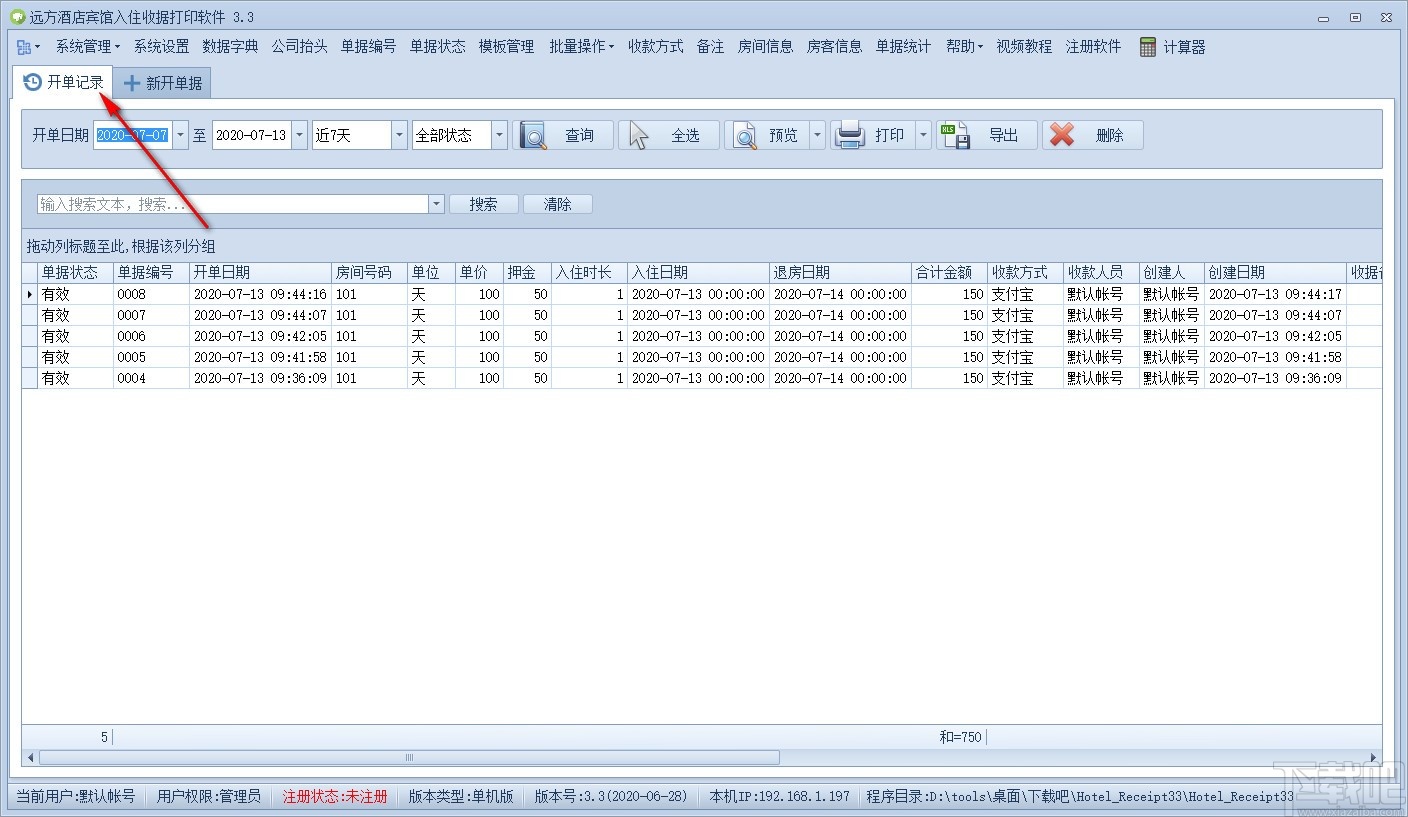Open end date calendar dropdown

click(299, 135)
